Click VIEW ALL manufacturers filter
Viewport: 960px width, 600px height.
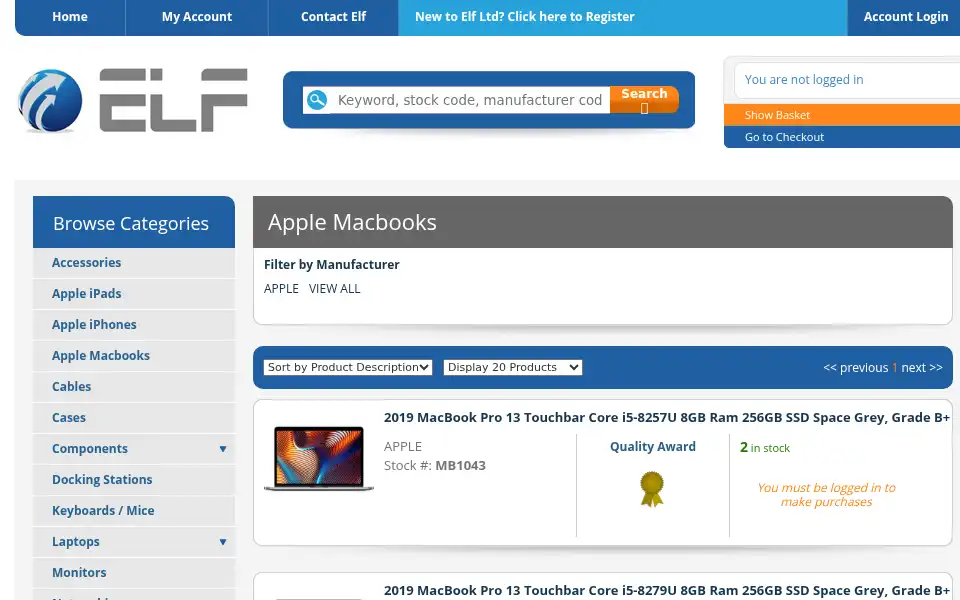[334, 289]
